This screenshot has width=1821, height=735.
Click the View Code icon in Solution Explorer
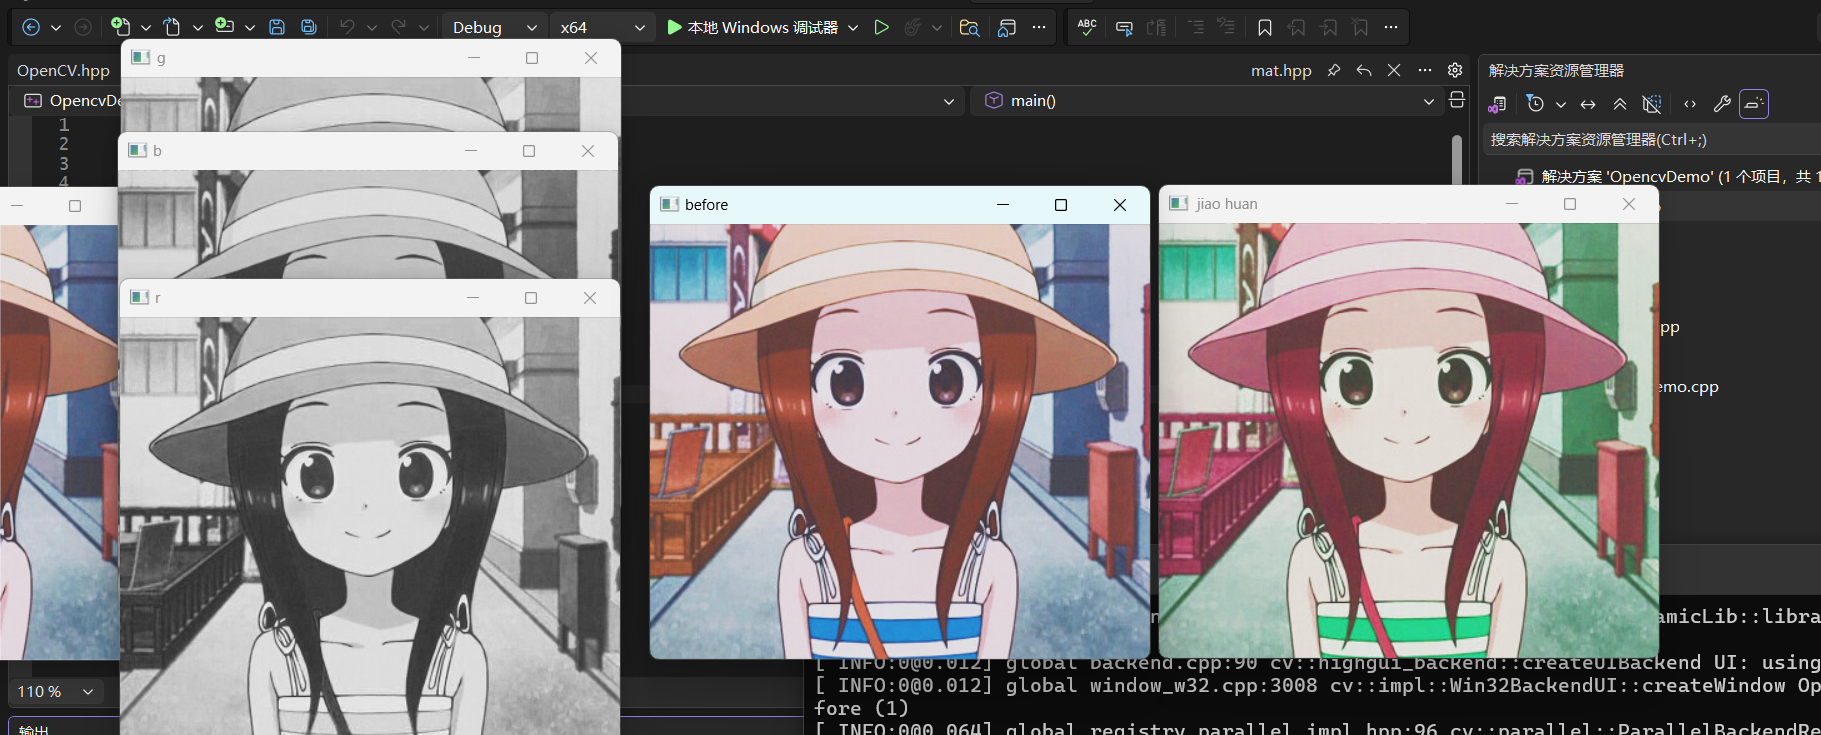[x=1690, y=104]
